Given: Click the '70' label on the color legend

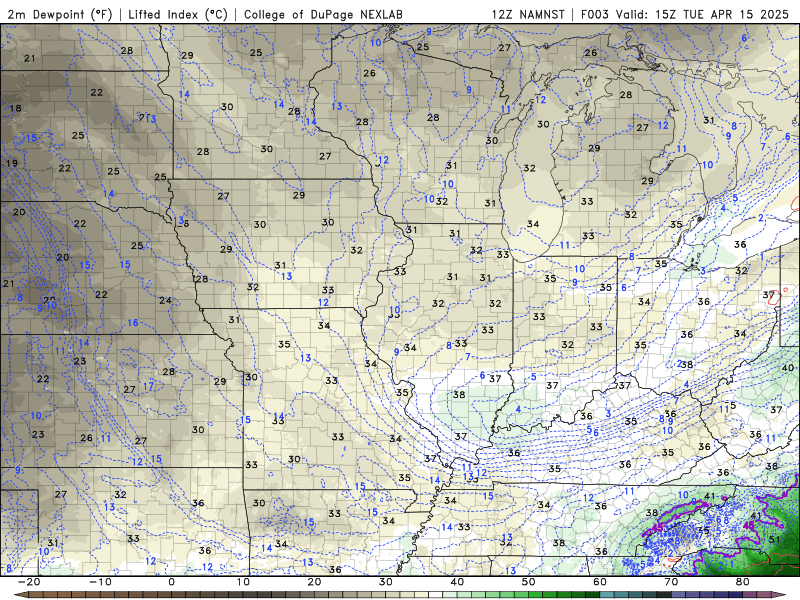Looking at the screenshot, I should pos(671,582).
